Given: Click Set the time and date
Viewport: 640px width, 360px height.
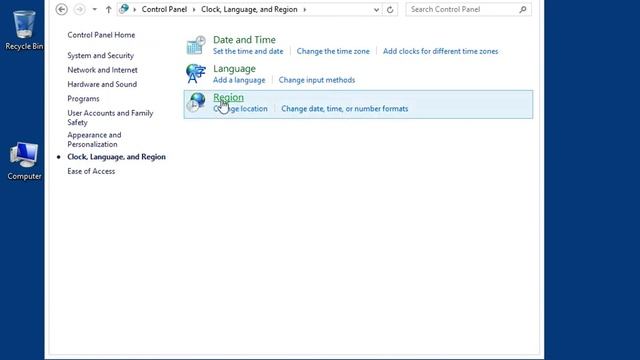Looking at the screenshot, I should click(248, 51).
